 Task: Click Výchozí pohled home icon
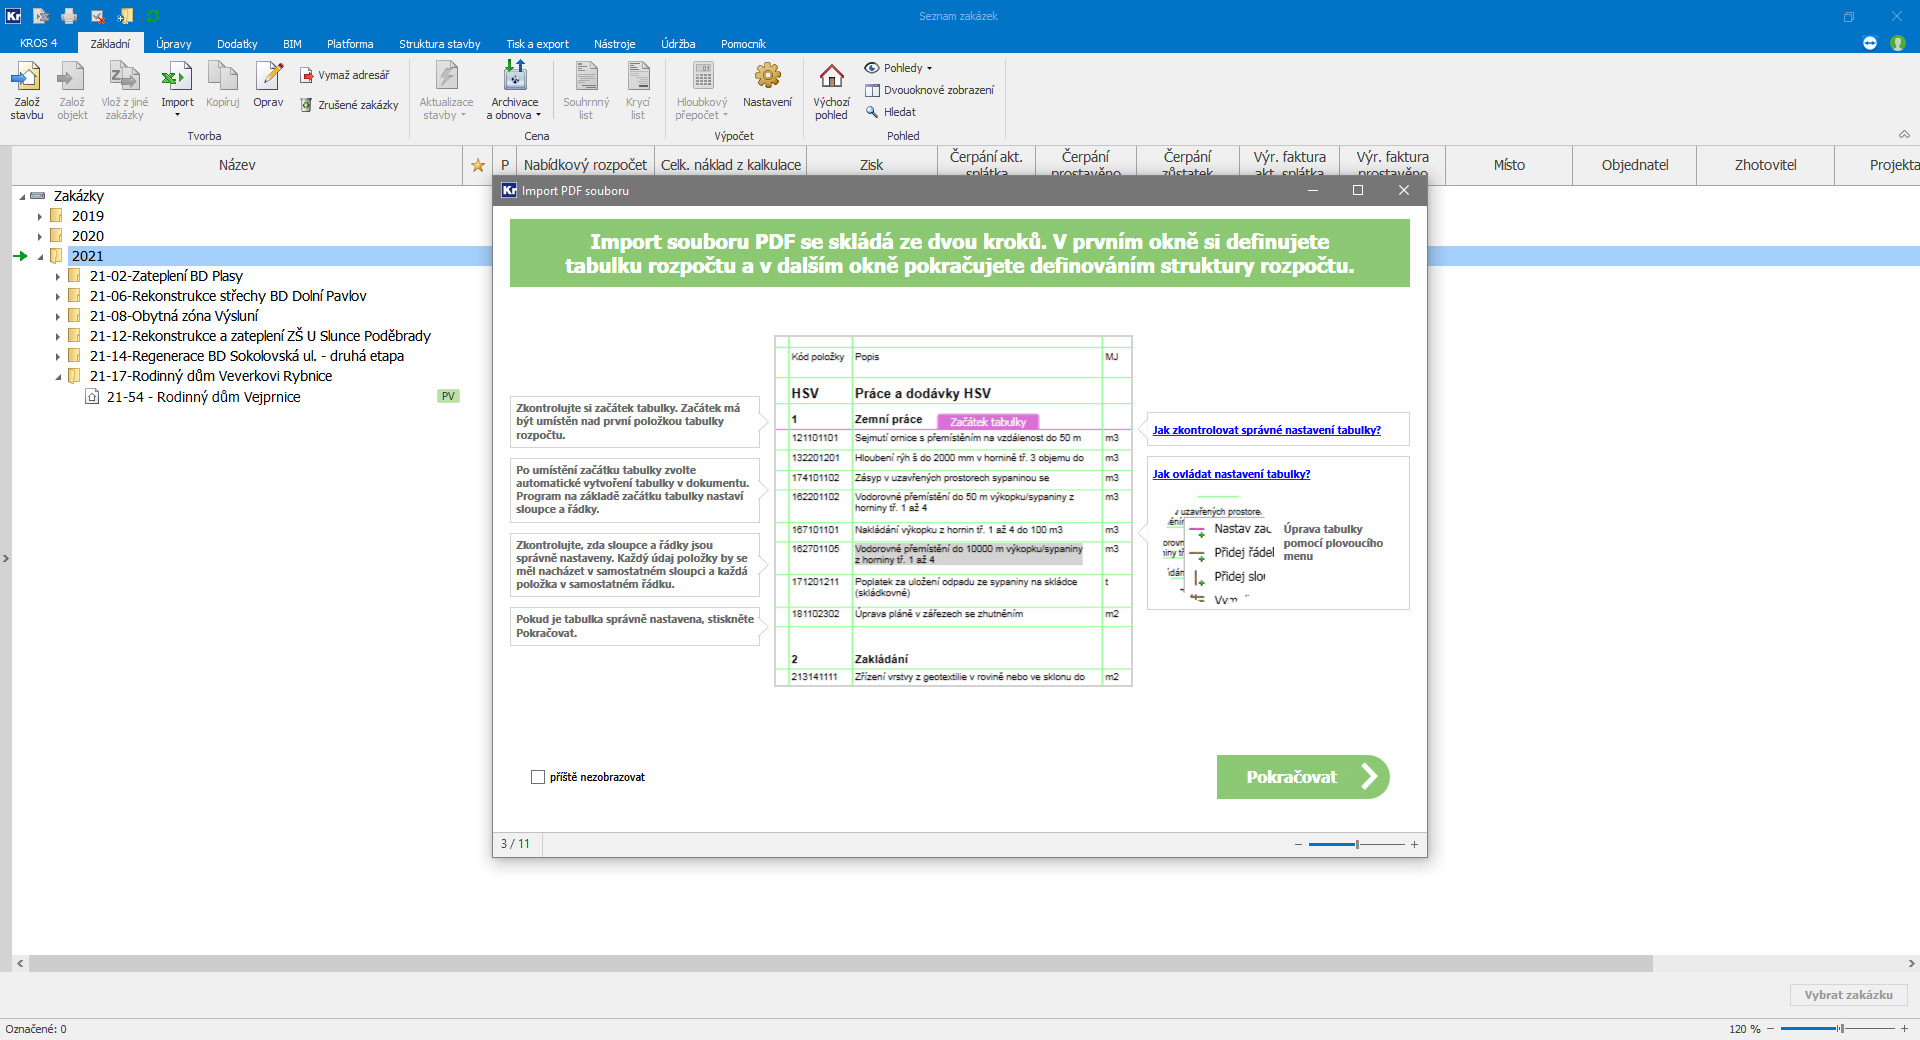pyautogui.click(x=831, y=78)
